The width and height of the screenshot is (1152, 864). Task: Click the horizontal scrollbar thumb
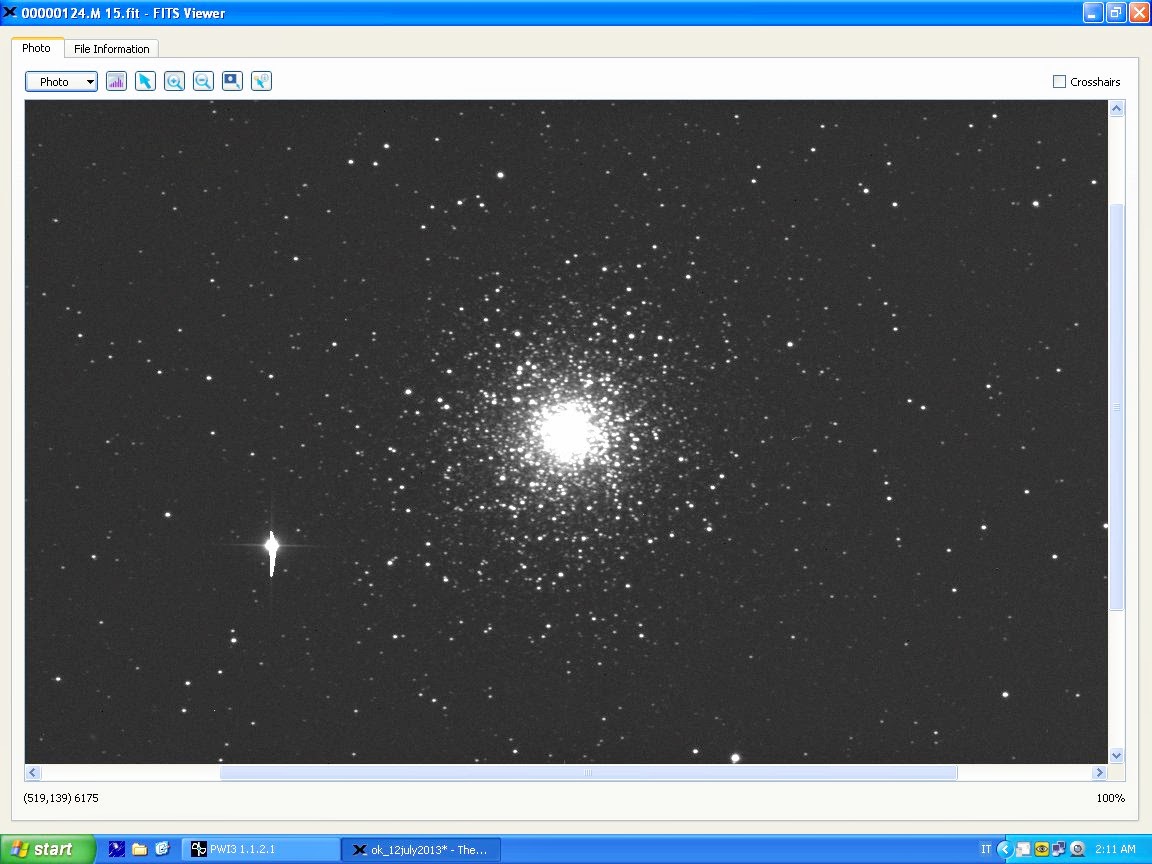point(588,773)
